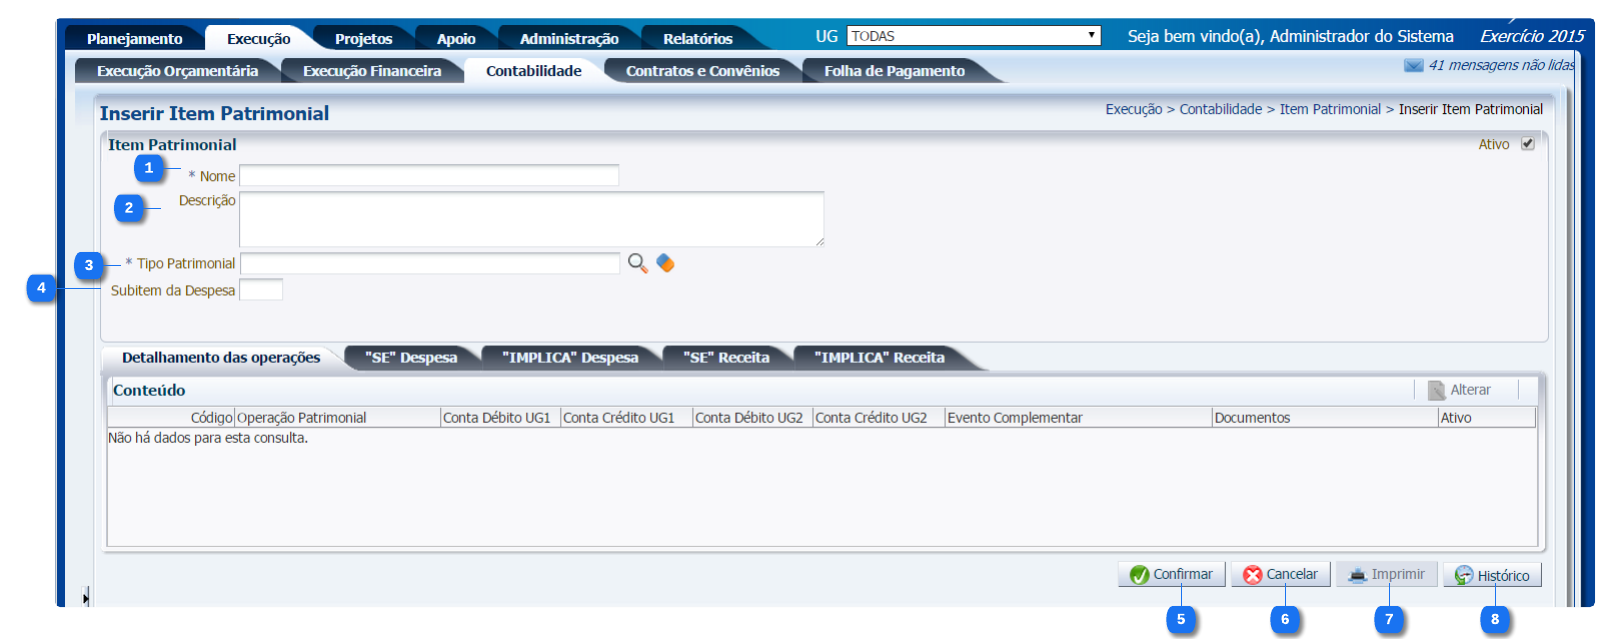1608x639 pixels.
Task: Click the Imprimir printer button
Action: tap(1386, 575)
